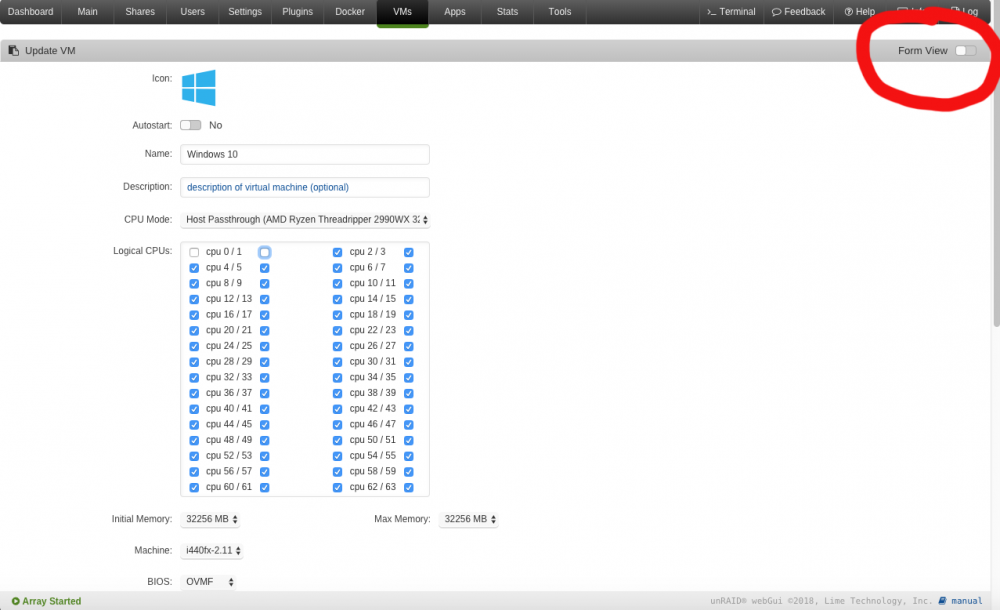Uncheck the cpu 16 checkbox
Screen dimensions: 1000x610
(x=194, y=315)
